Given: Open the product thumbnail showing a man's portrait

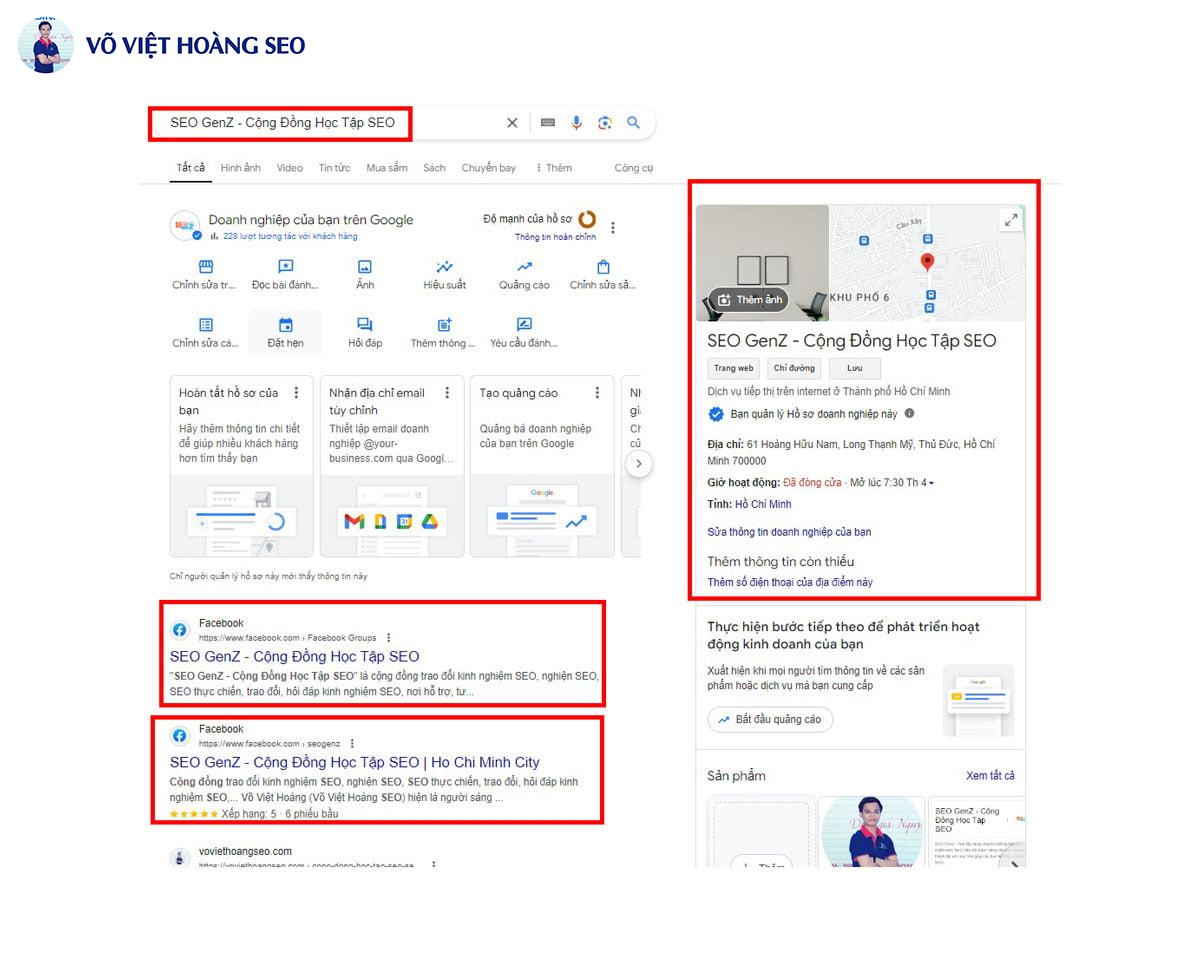Looking at the screenshot, I should tap(869, 830).
